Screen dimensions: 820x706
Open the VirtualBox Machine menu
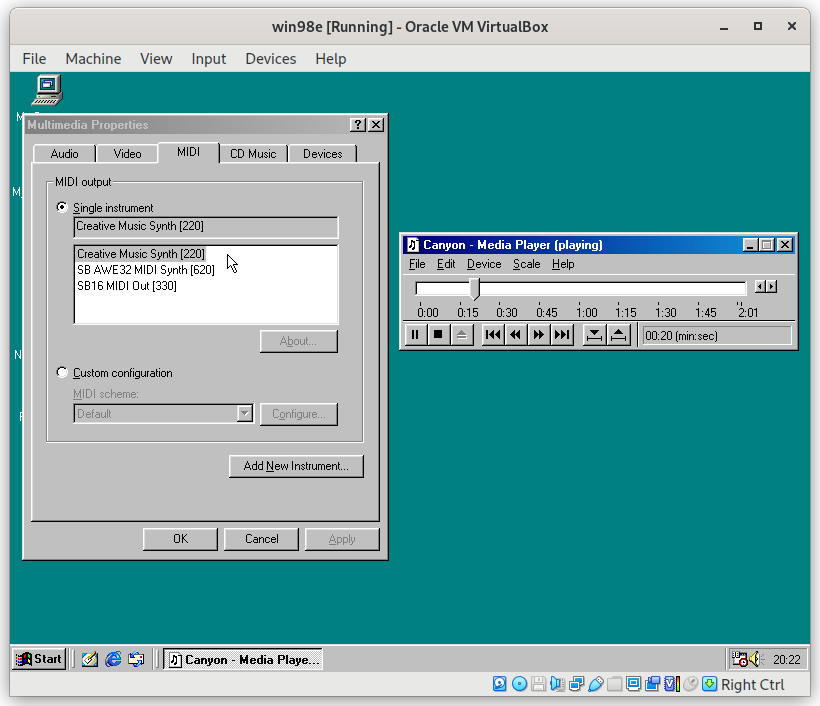pyautogui.click(x=93, y=59)
